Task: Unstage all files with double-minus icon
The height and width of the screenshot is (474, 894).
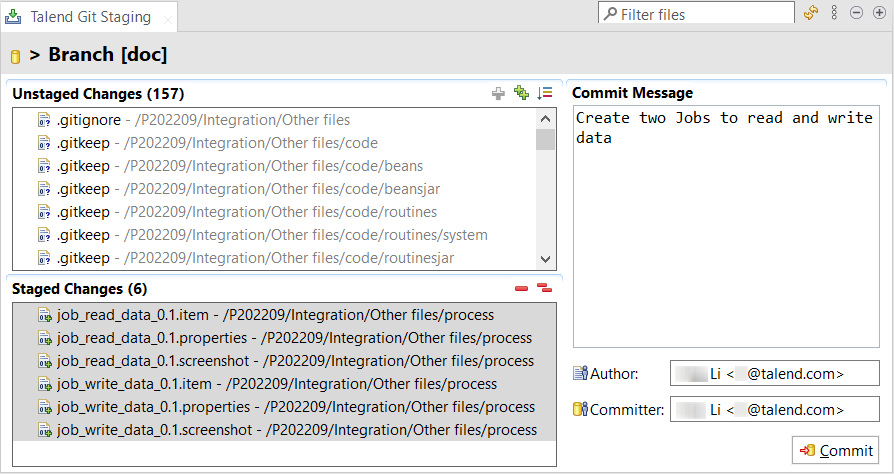Action: coord(545,289)
